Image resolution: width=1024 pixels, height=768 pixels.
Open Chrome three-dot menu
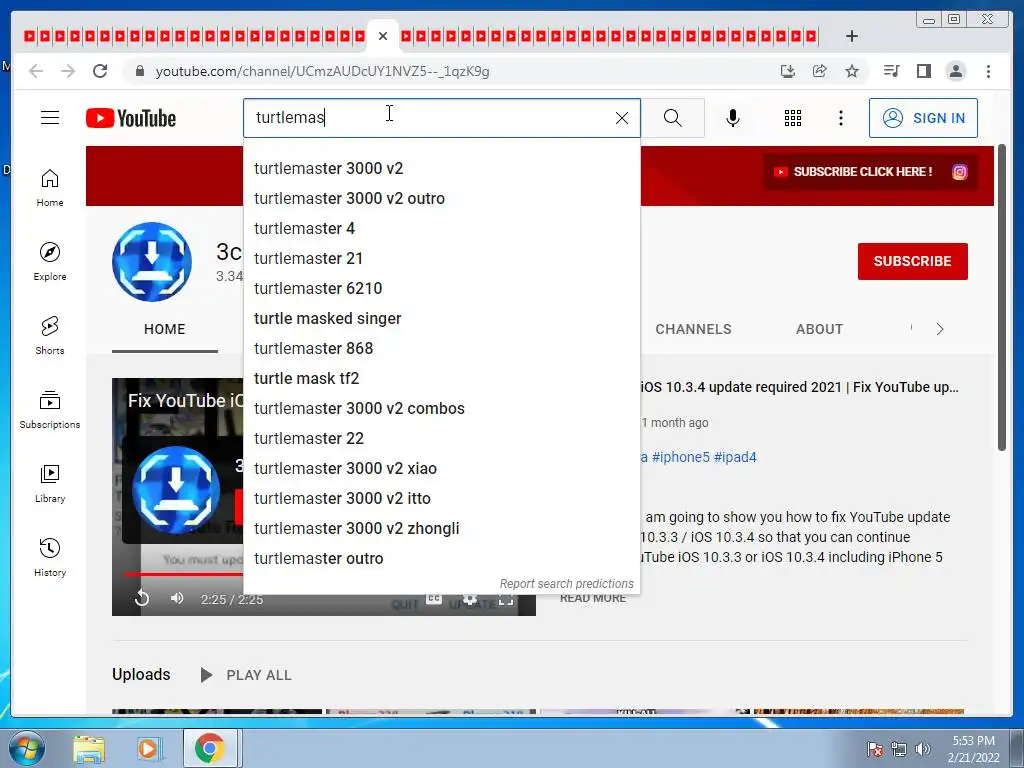click(x=988, y=71)
